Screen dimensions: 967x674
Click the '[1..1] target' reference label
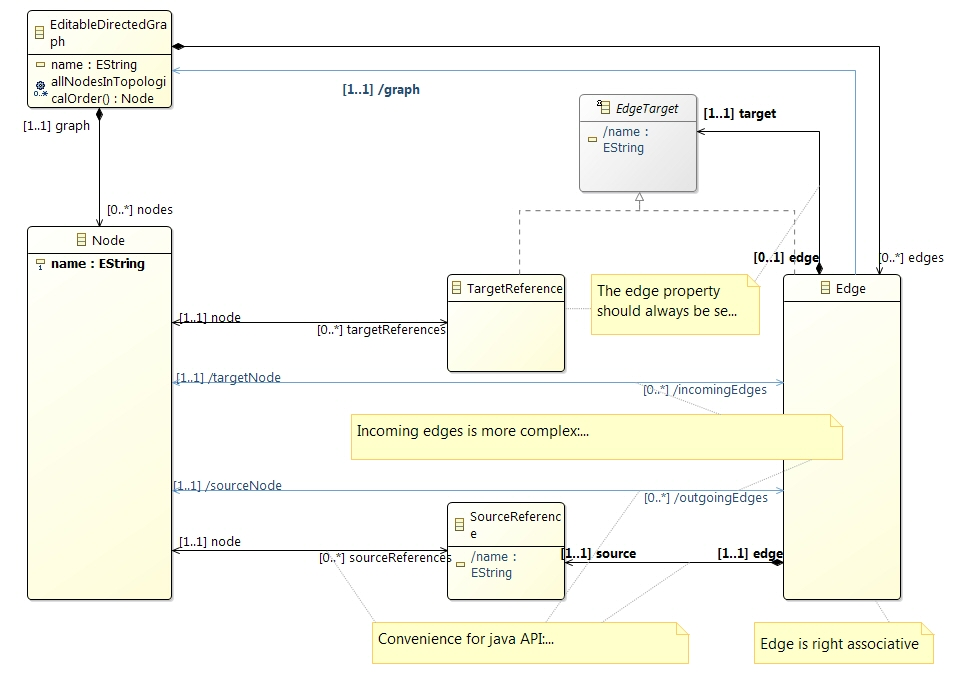(x=740, y=114)
